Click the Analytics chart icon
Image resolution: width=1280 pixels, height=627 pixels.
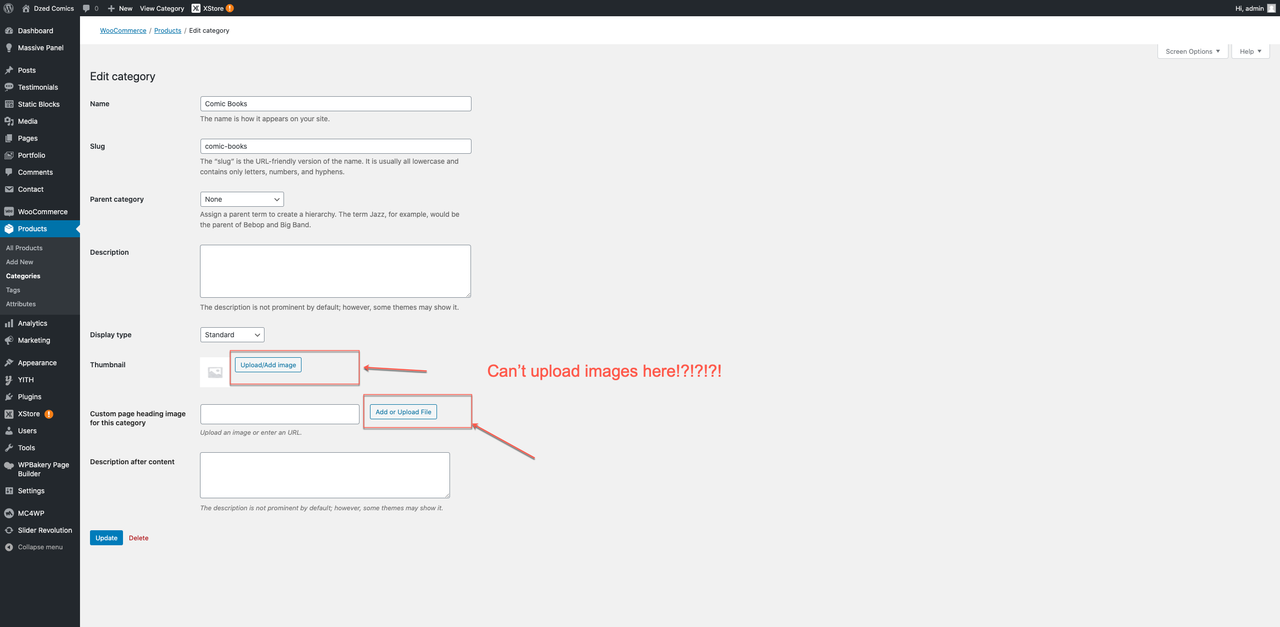coord(9,323)
